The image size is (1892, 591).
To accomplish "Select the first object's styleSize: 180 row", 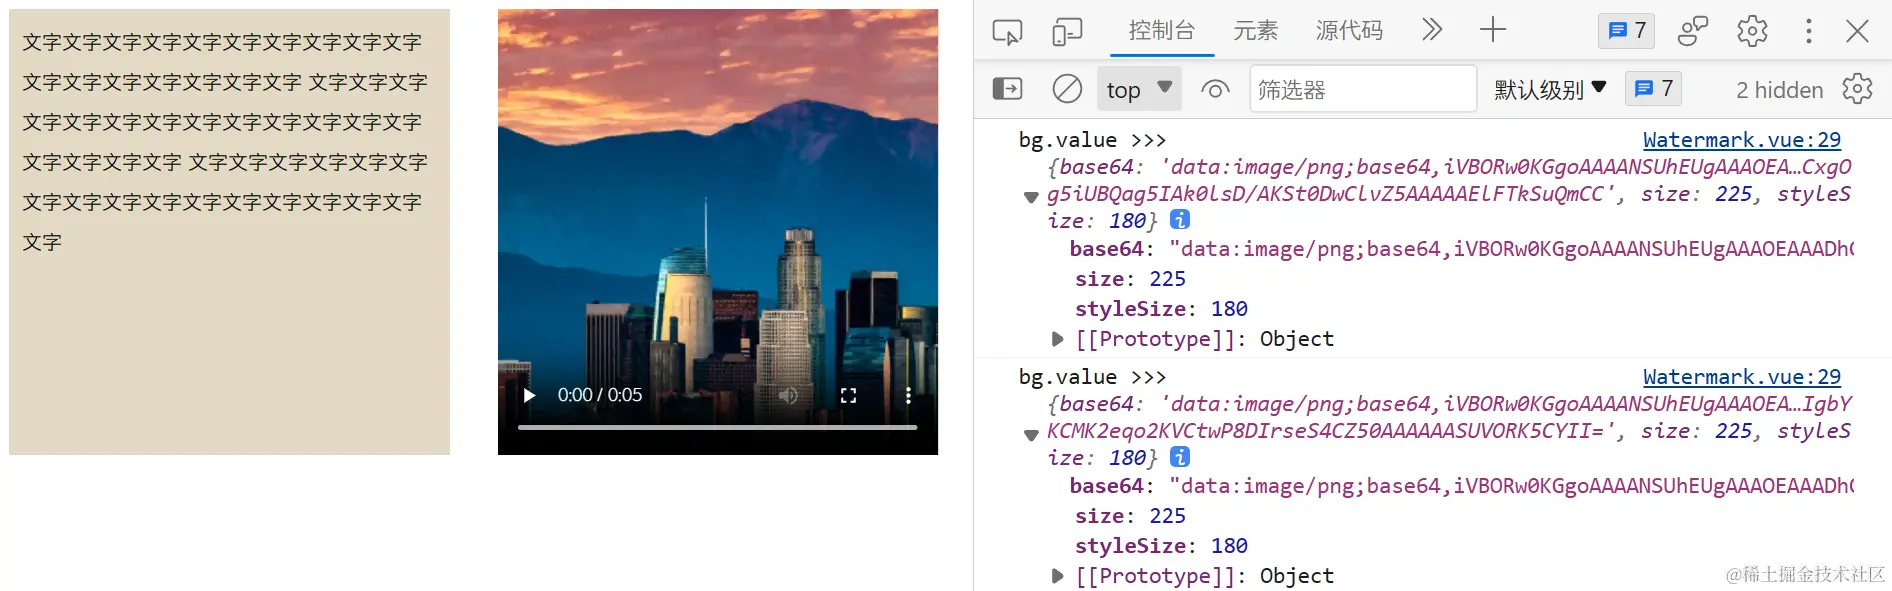I will [1161, 309].
